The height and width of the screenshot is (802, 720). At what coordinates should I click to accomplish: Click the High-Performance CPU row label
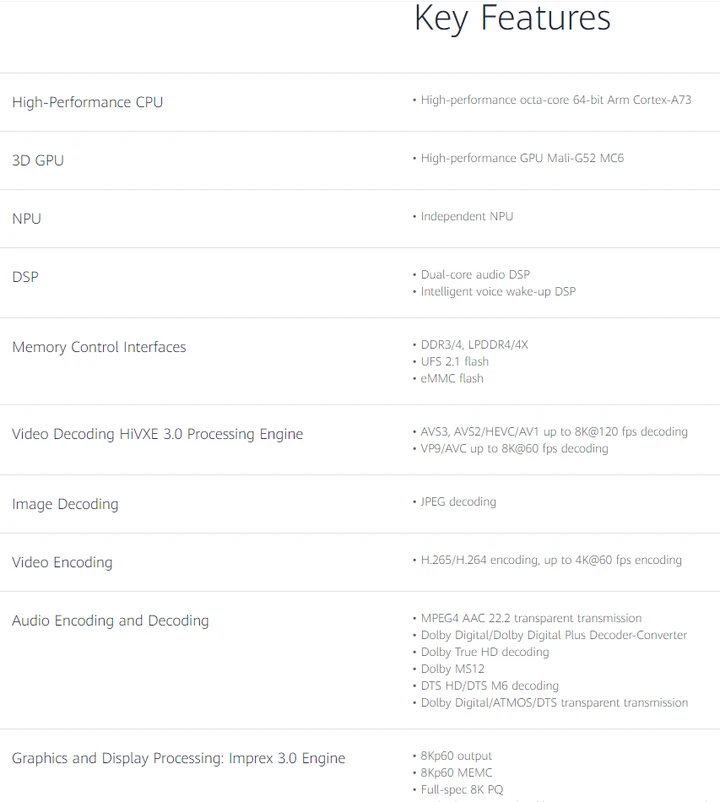coord(87,102)
